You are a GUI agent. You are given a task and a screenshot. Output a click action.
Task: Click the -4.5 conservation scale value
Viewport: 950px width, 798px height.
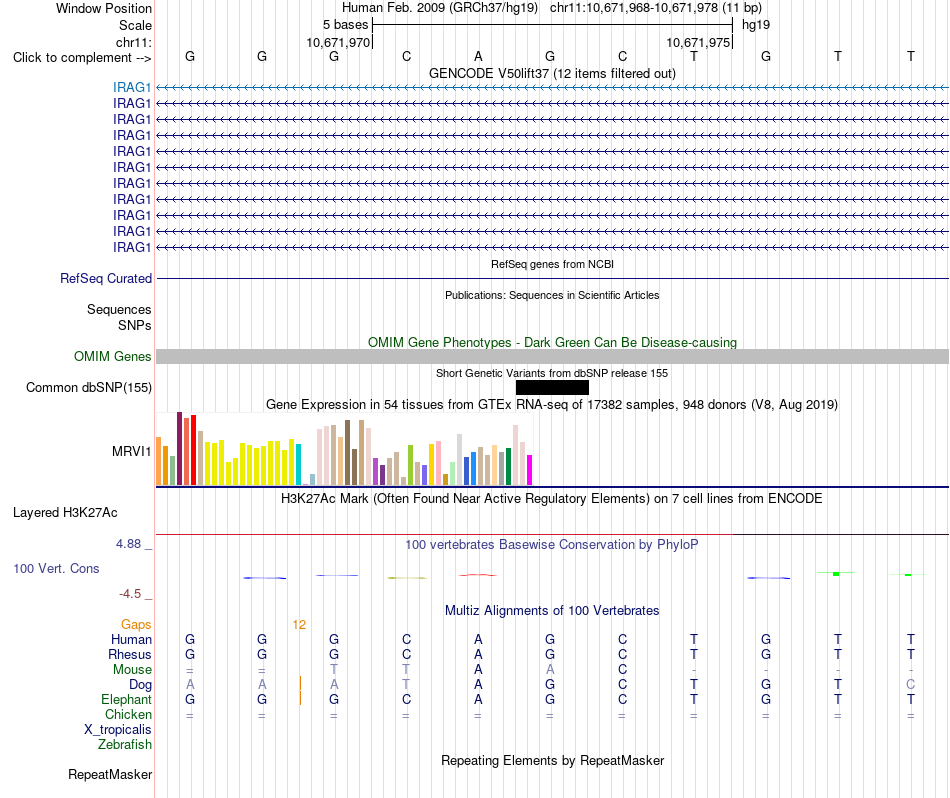click(x=130, y=594)
